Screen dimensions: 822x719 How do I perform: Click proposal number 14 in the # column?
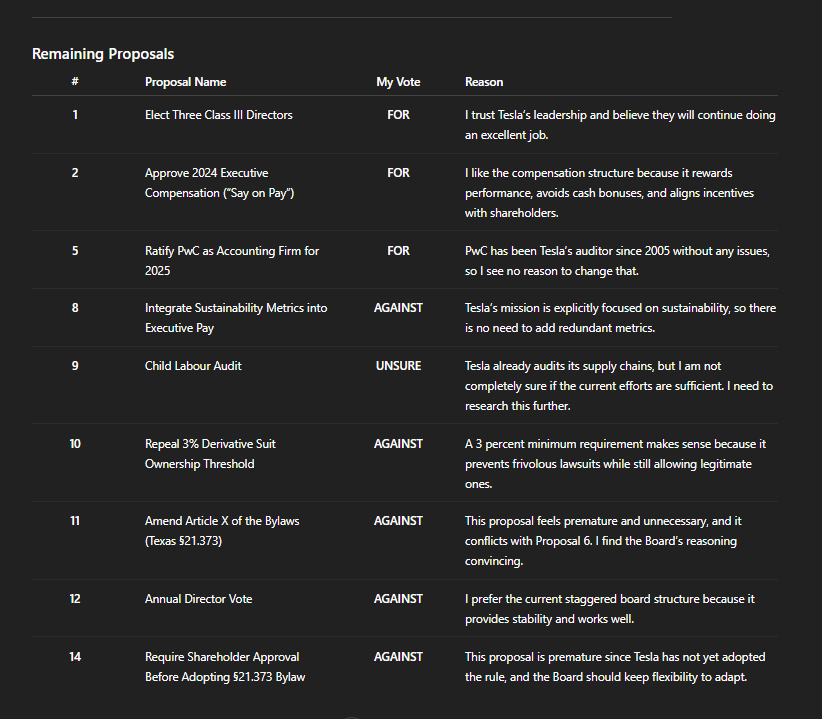(75, 657)
